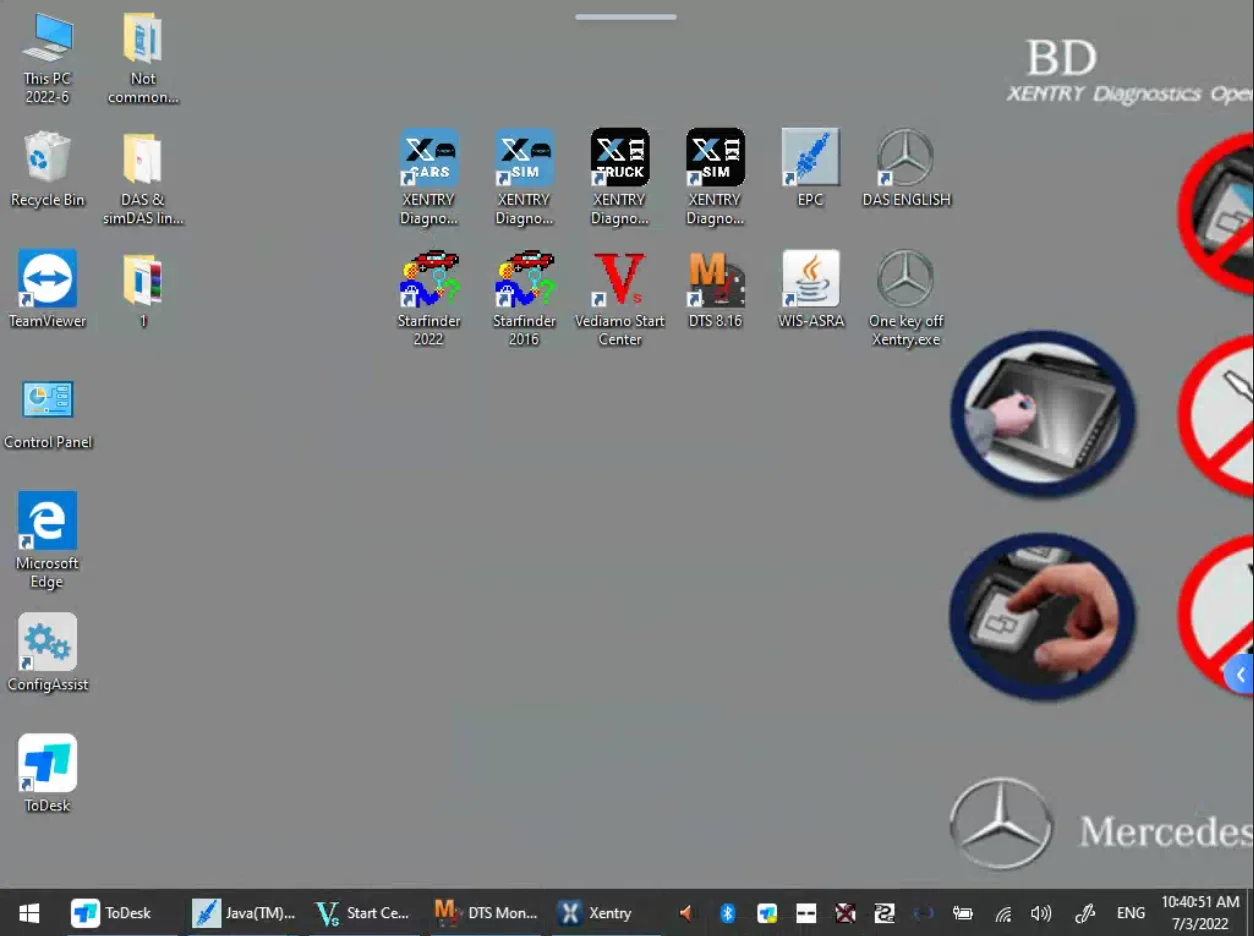Click the pen workspace tray icon
The width and height of the screenshot is (1254, 936).
(x=1084, y=912)
